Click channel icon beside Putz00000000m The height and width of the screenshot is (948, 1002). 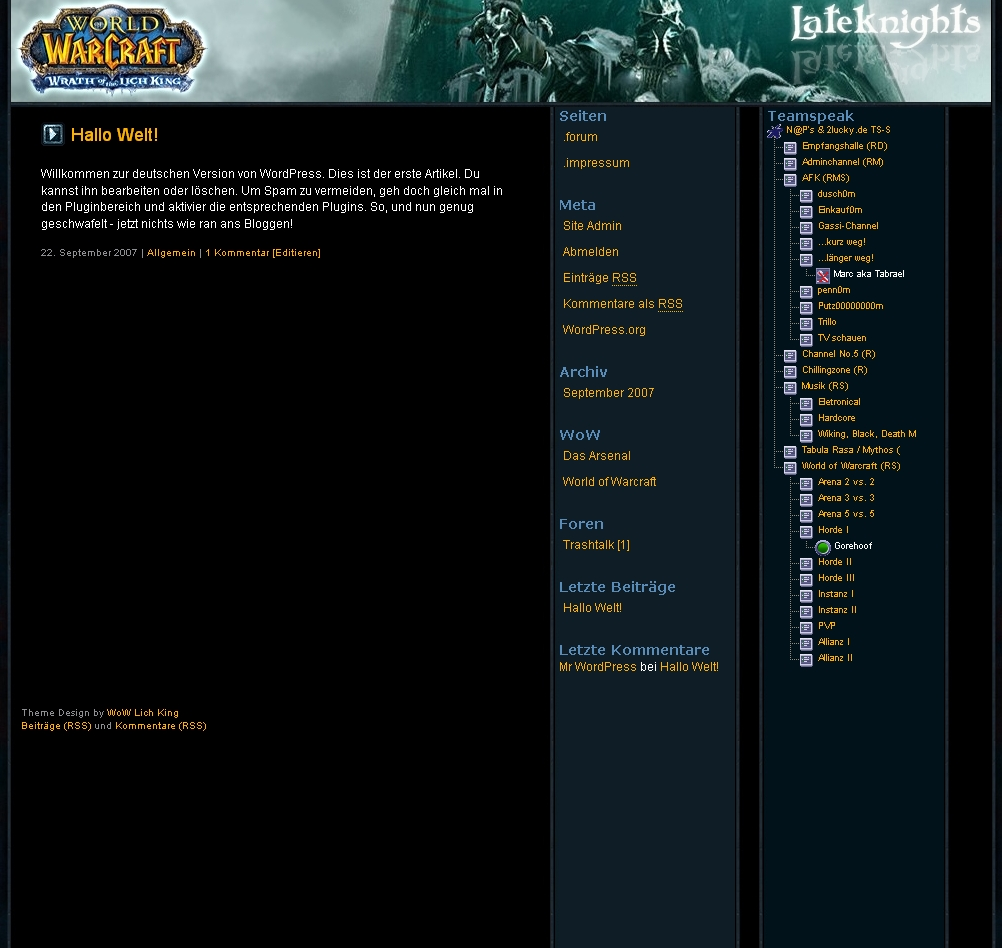(x=806, y=307)
